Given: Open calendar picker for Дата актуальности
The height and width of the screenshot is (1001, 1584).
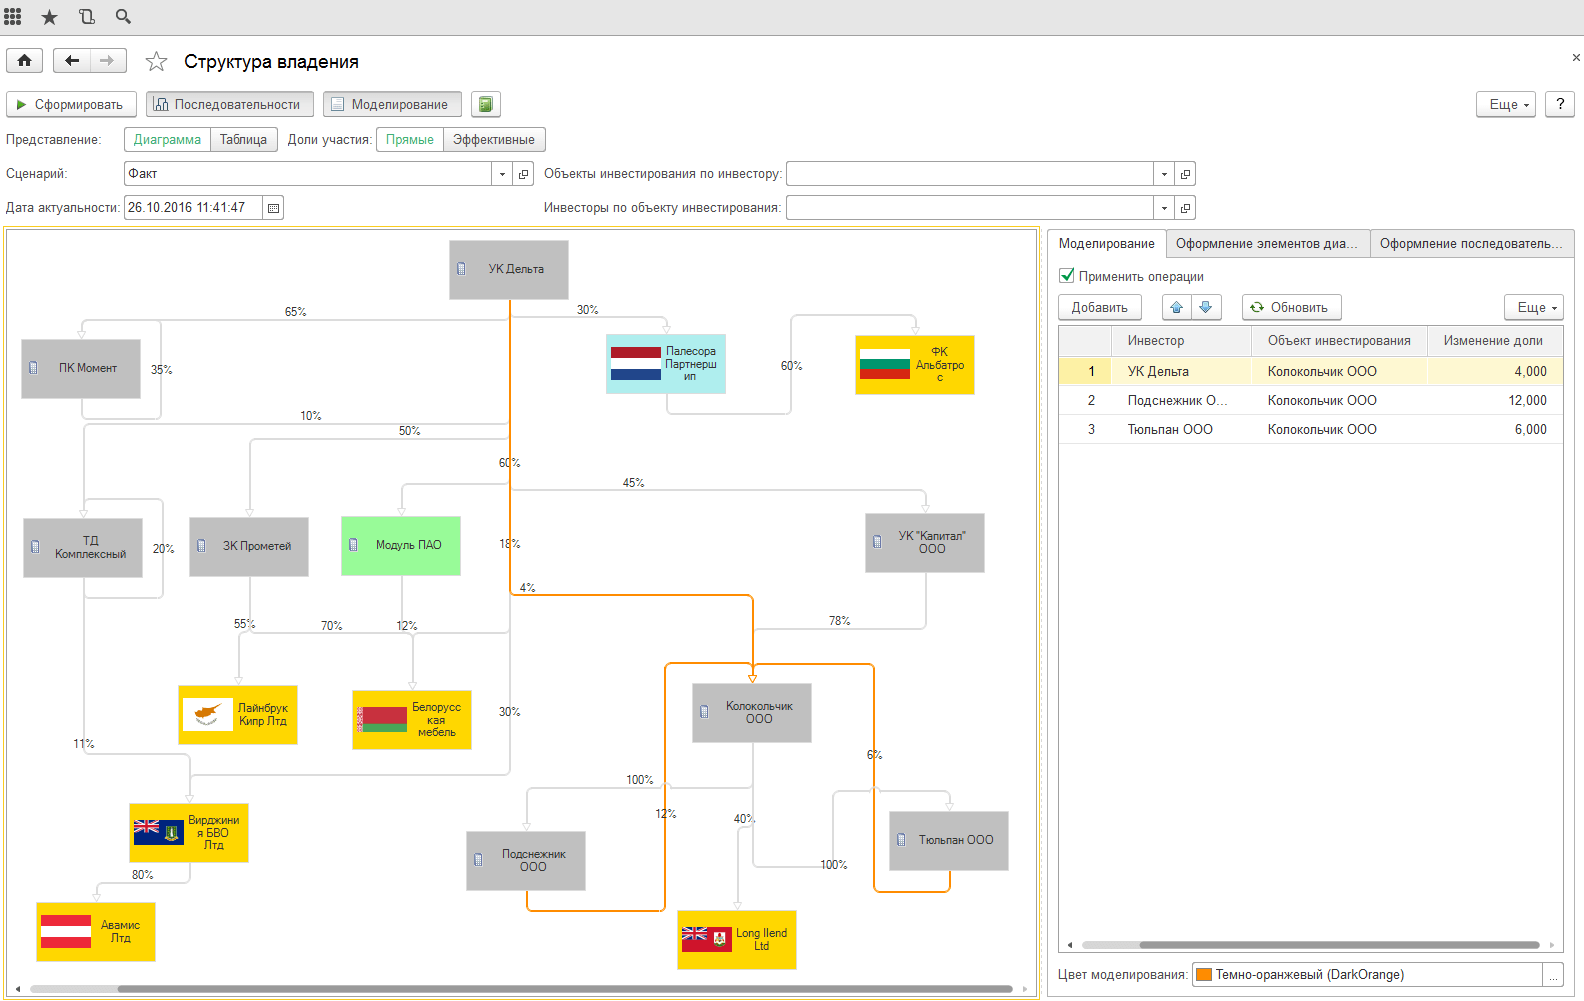Looking at the screenshot, I should pyautogui.click(x=273, y=208).
